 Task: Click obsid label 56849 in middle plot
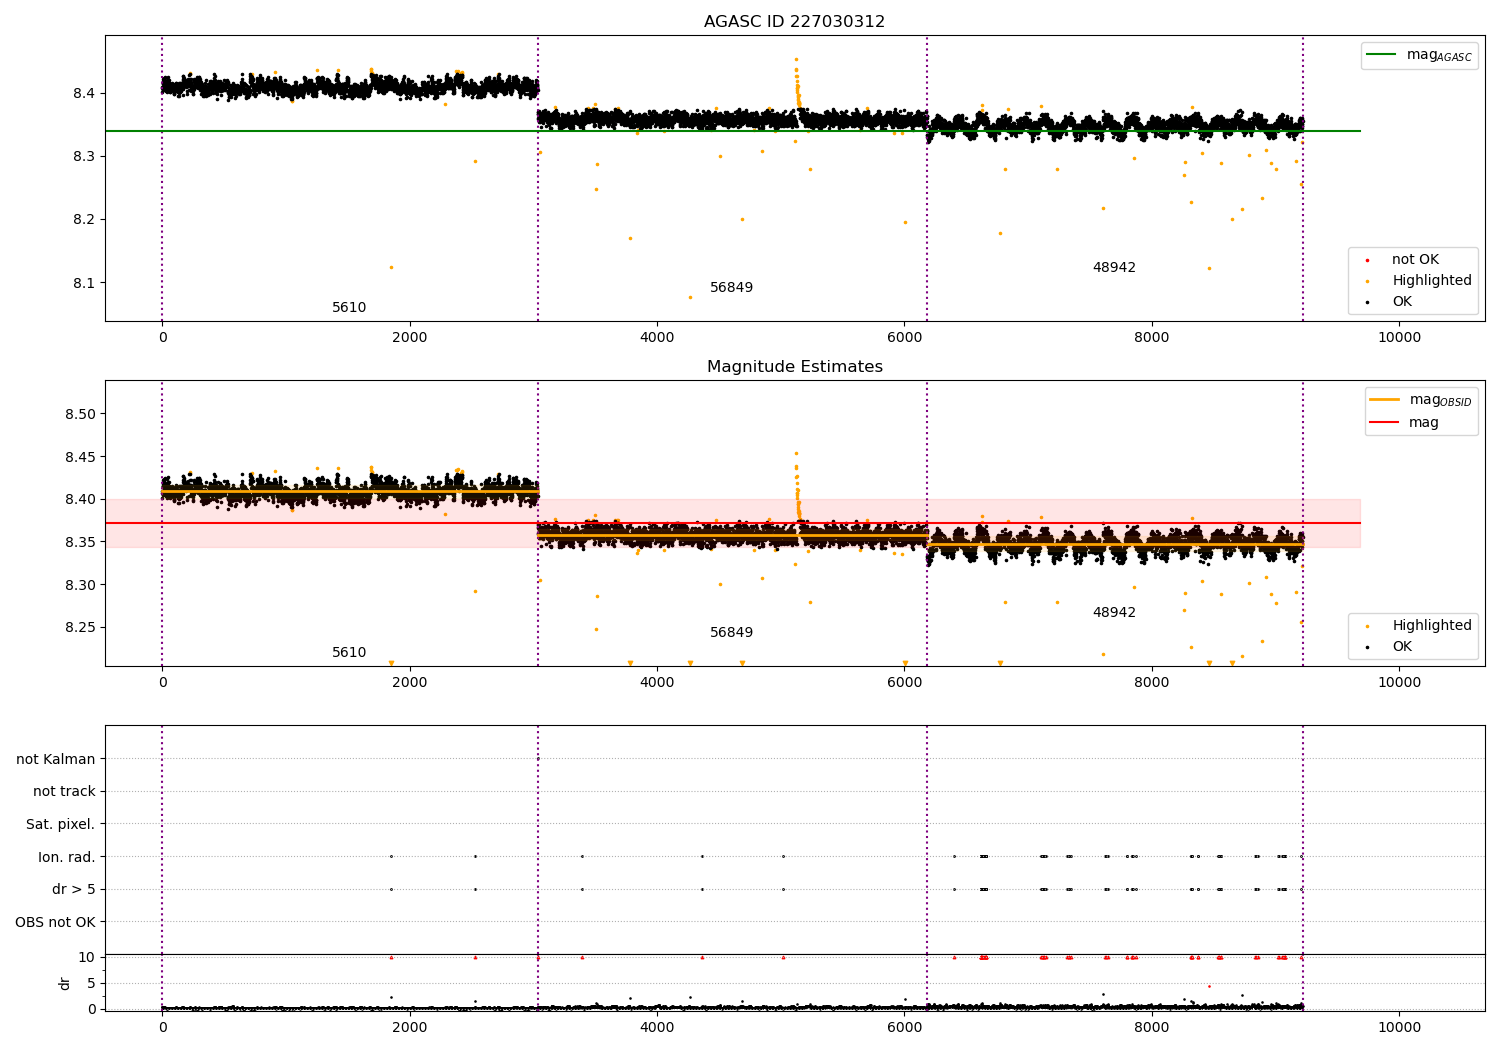pyautogui.click(x=731, y=633)
